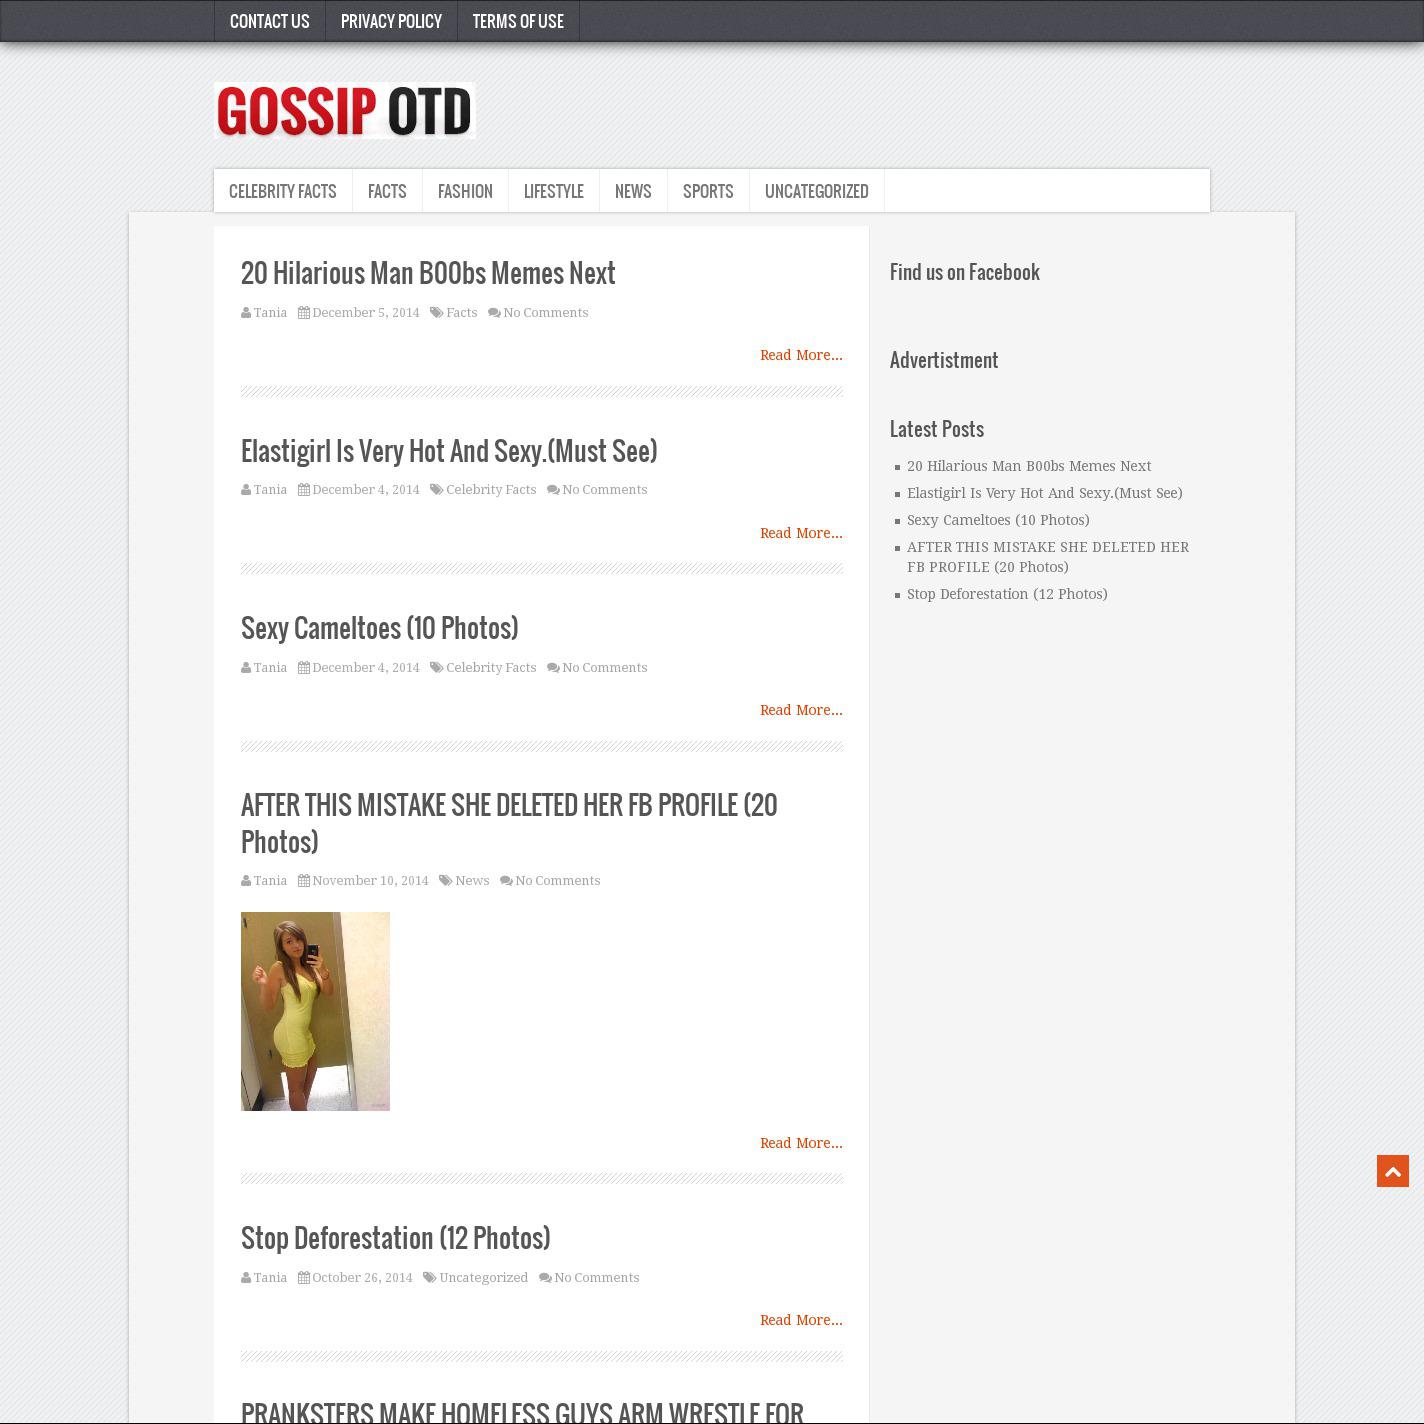Click the 'Advertistment' sidebar heading

tap(944, 360)
